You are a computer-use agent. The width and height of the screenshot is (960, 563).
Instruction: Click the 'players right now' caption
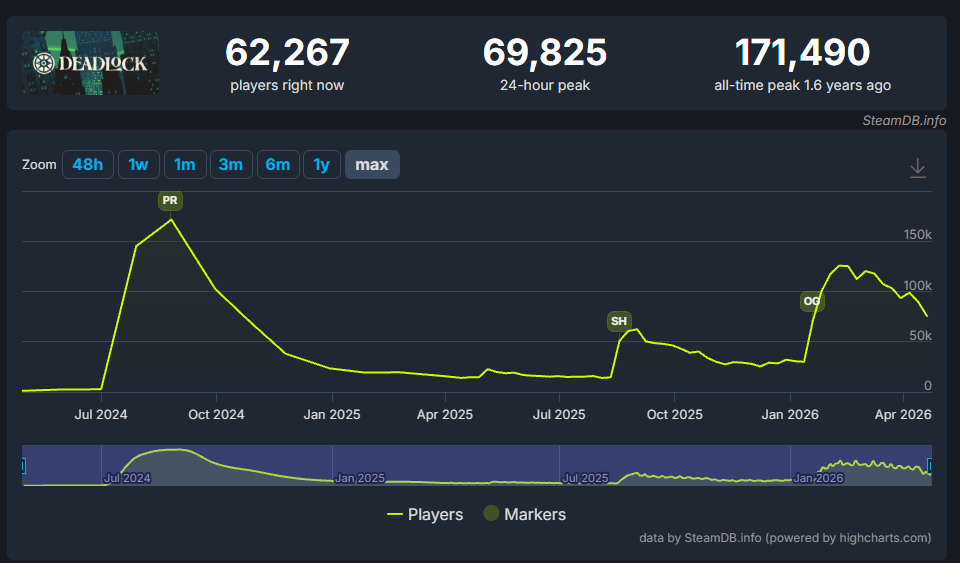coord(287,86)
